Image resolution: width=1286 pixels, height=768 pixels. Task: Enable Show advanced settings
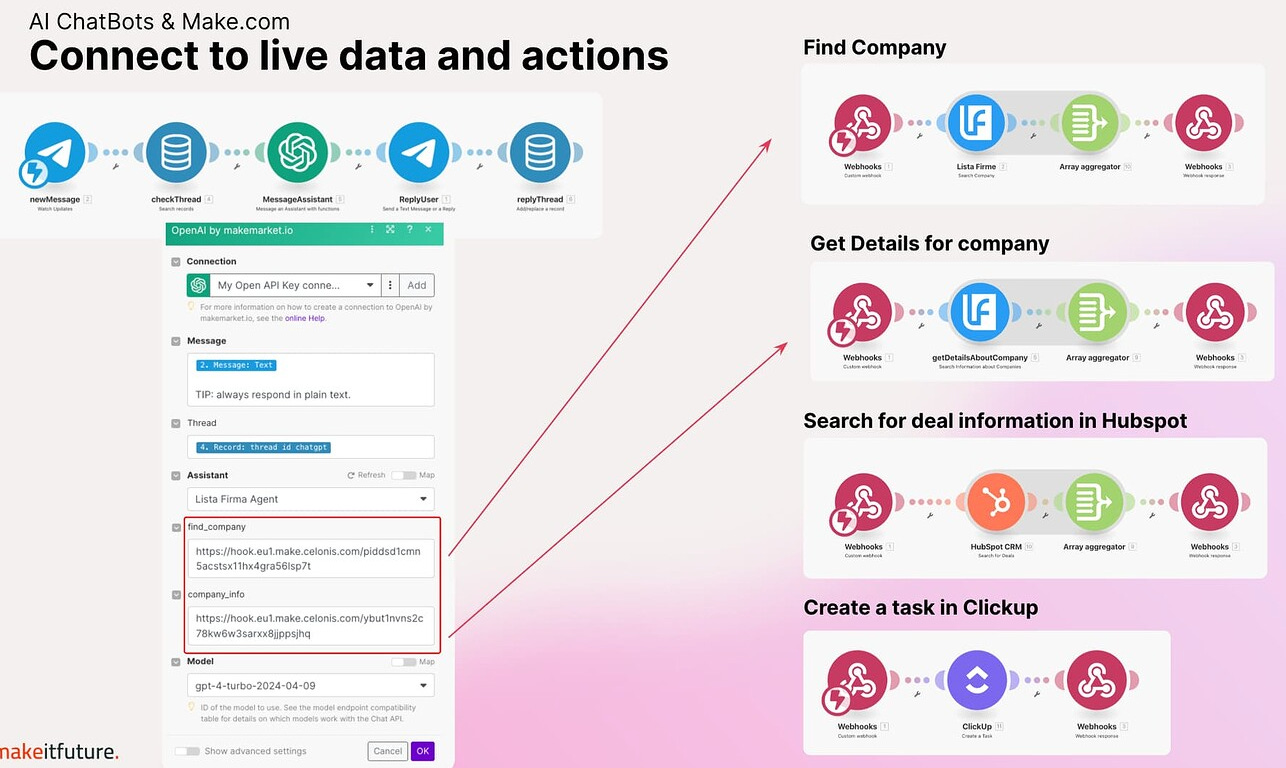tap(186, 751)
